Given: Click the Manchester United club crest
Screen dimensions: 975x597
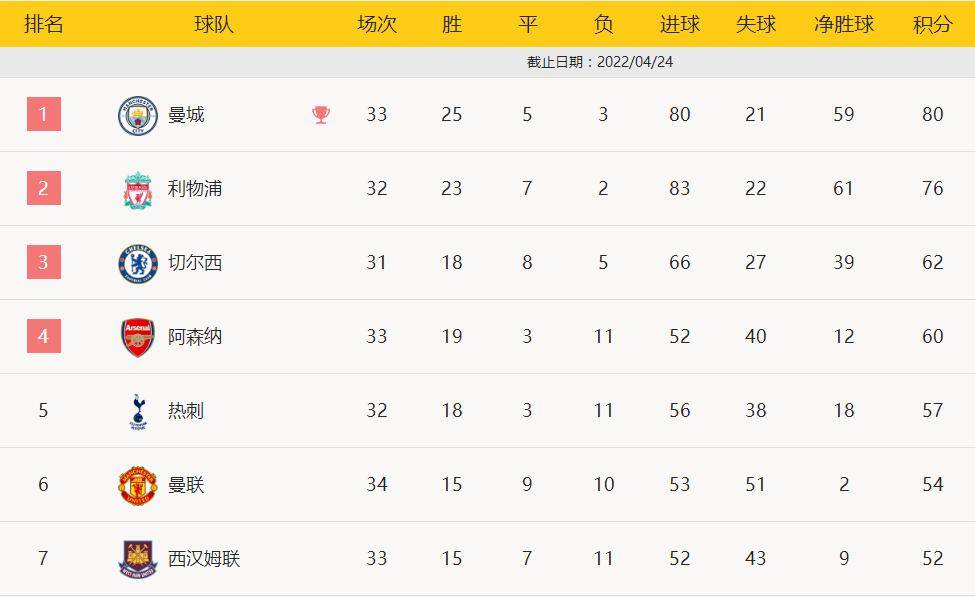Looking at the screenshot, I should point(138,485).
